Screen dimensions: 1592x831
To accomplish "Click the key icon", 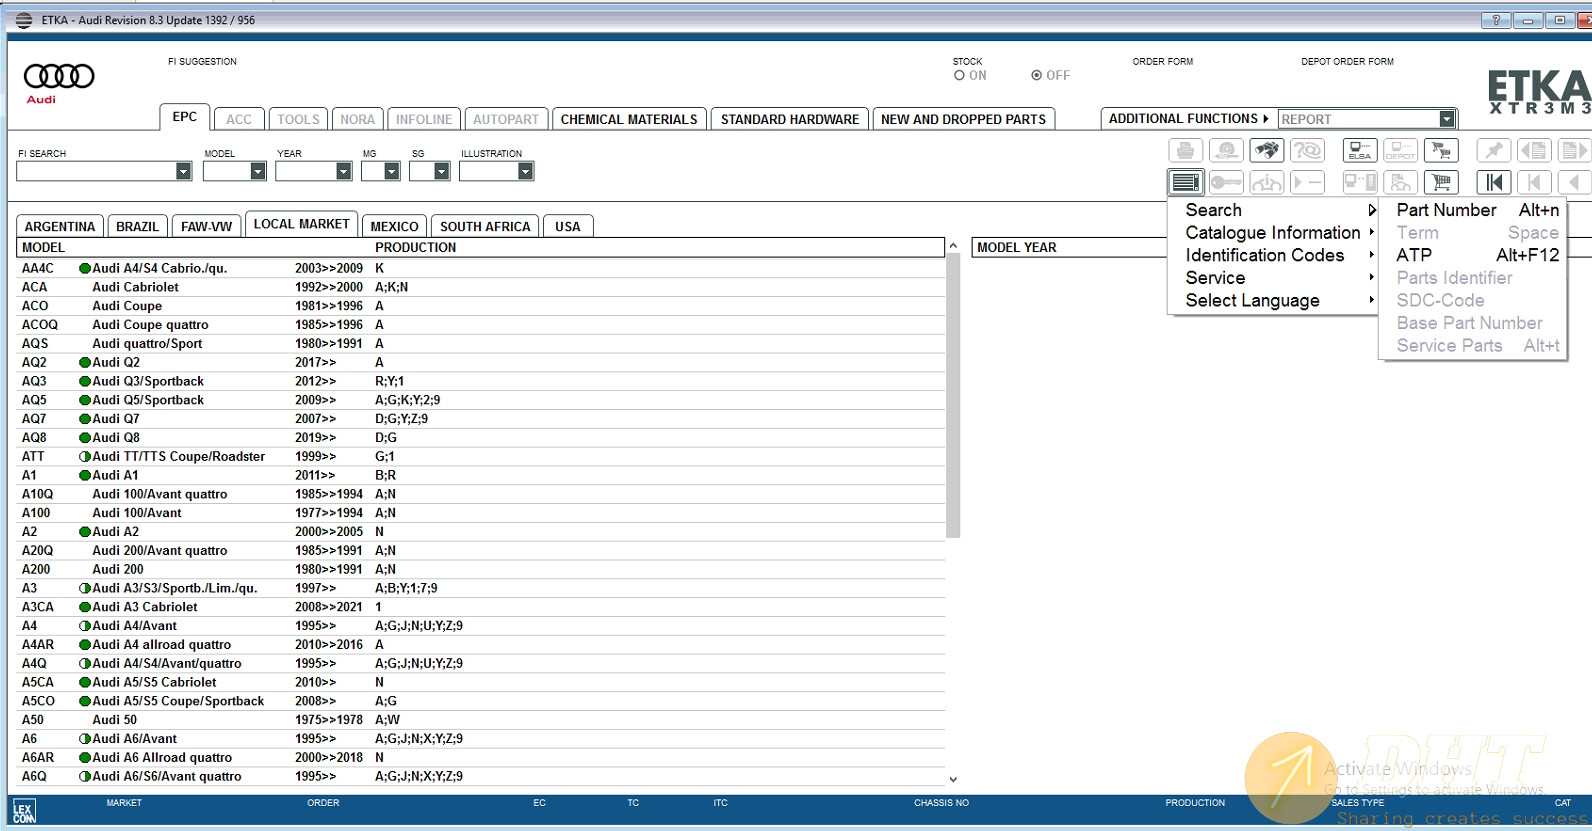I will tap(1226, 182).
